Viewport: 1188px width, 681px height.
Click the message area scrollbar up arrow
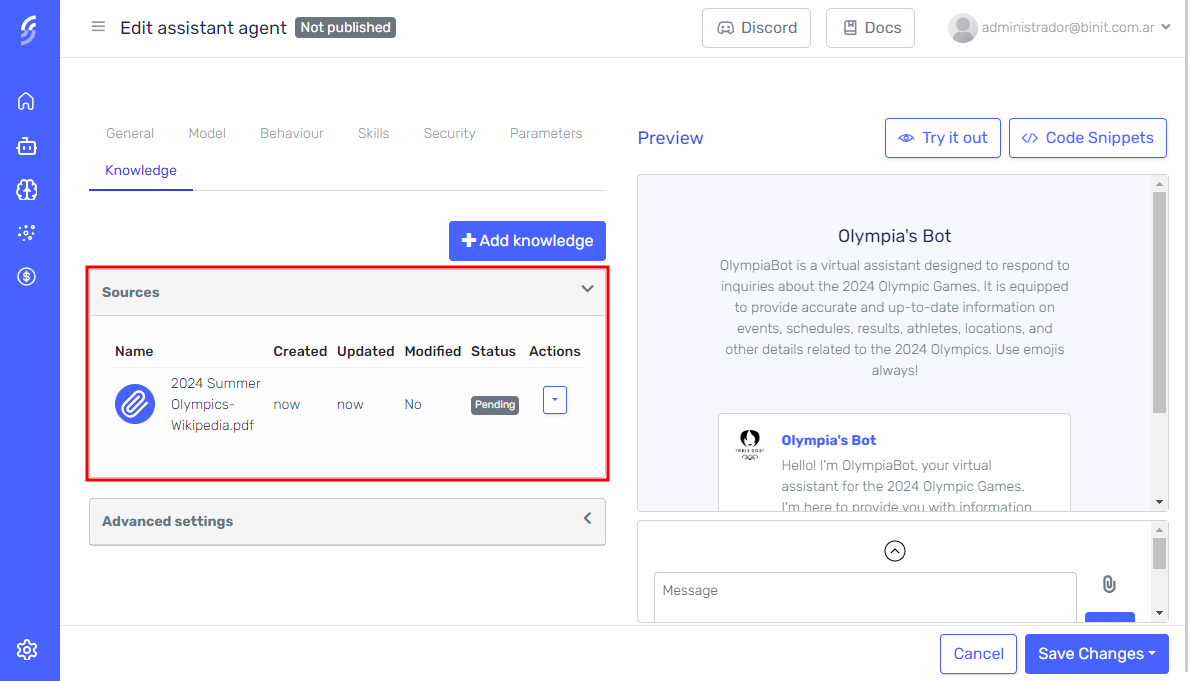click(x=1159, y=529)
